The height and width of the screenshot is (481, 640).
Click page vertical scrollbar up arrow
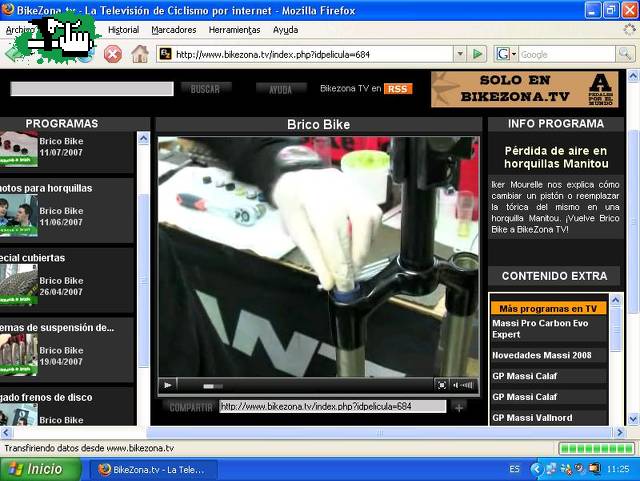click(x=633, y=76)
